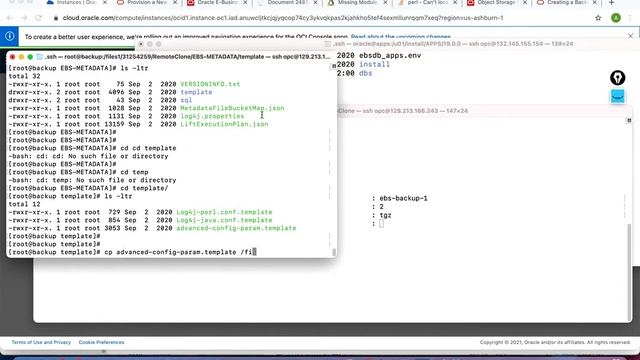
Task: Open Terms of Use and Privacy link
Action: coord(41,342)
